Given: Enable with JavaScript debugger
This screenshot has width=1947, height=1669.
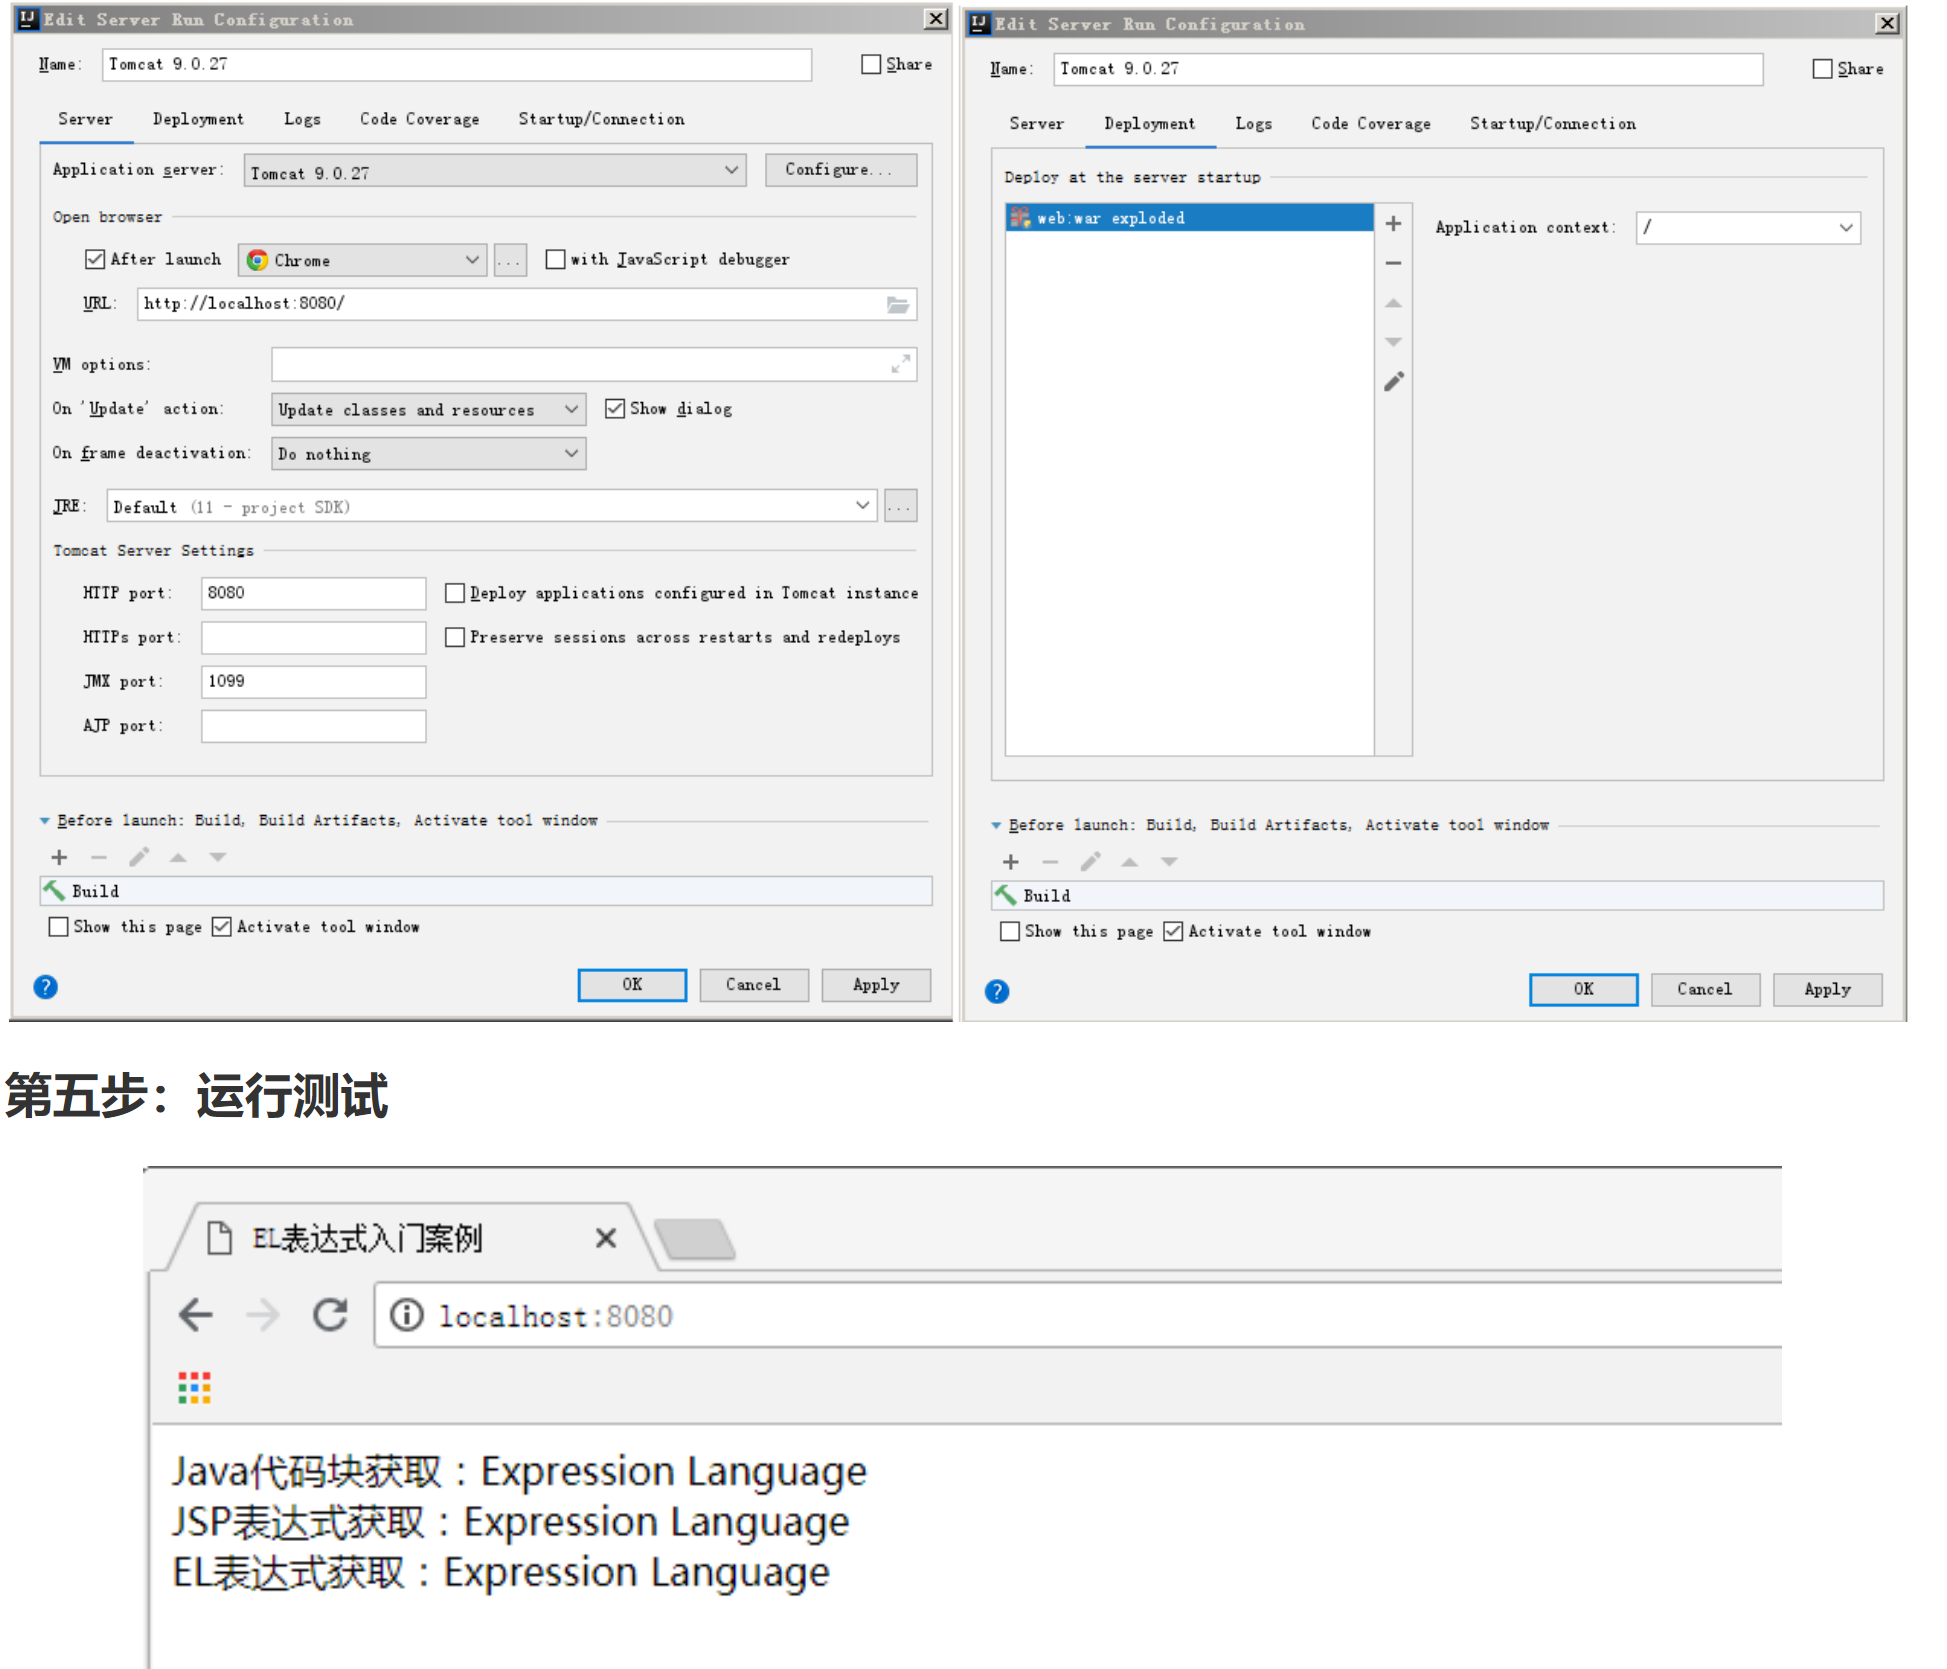Looking at the screenshot, I should tap(555, 259).
